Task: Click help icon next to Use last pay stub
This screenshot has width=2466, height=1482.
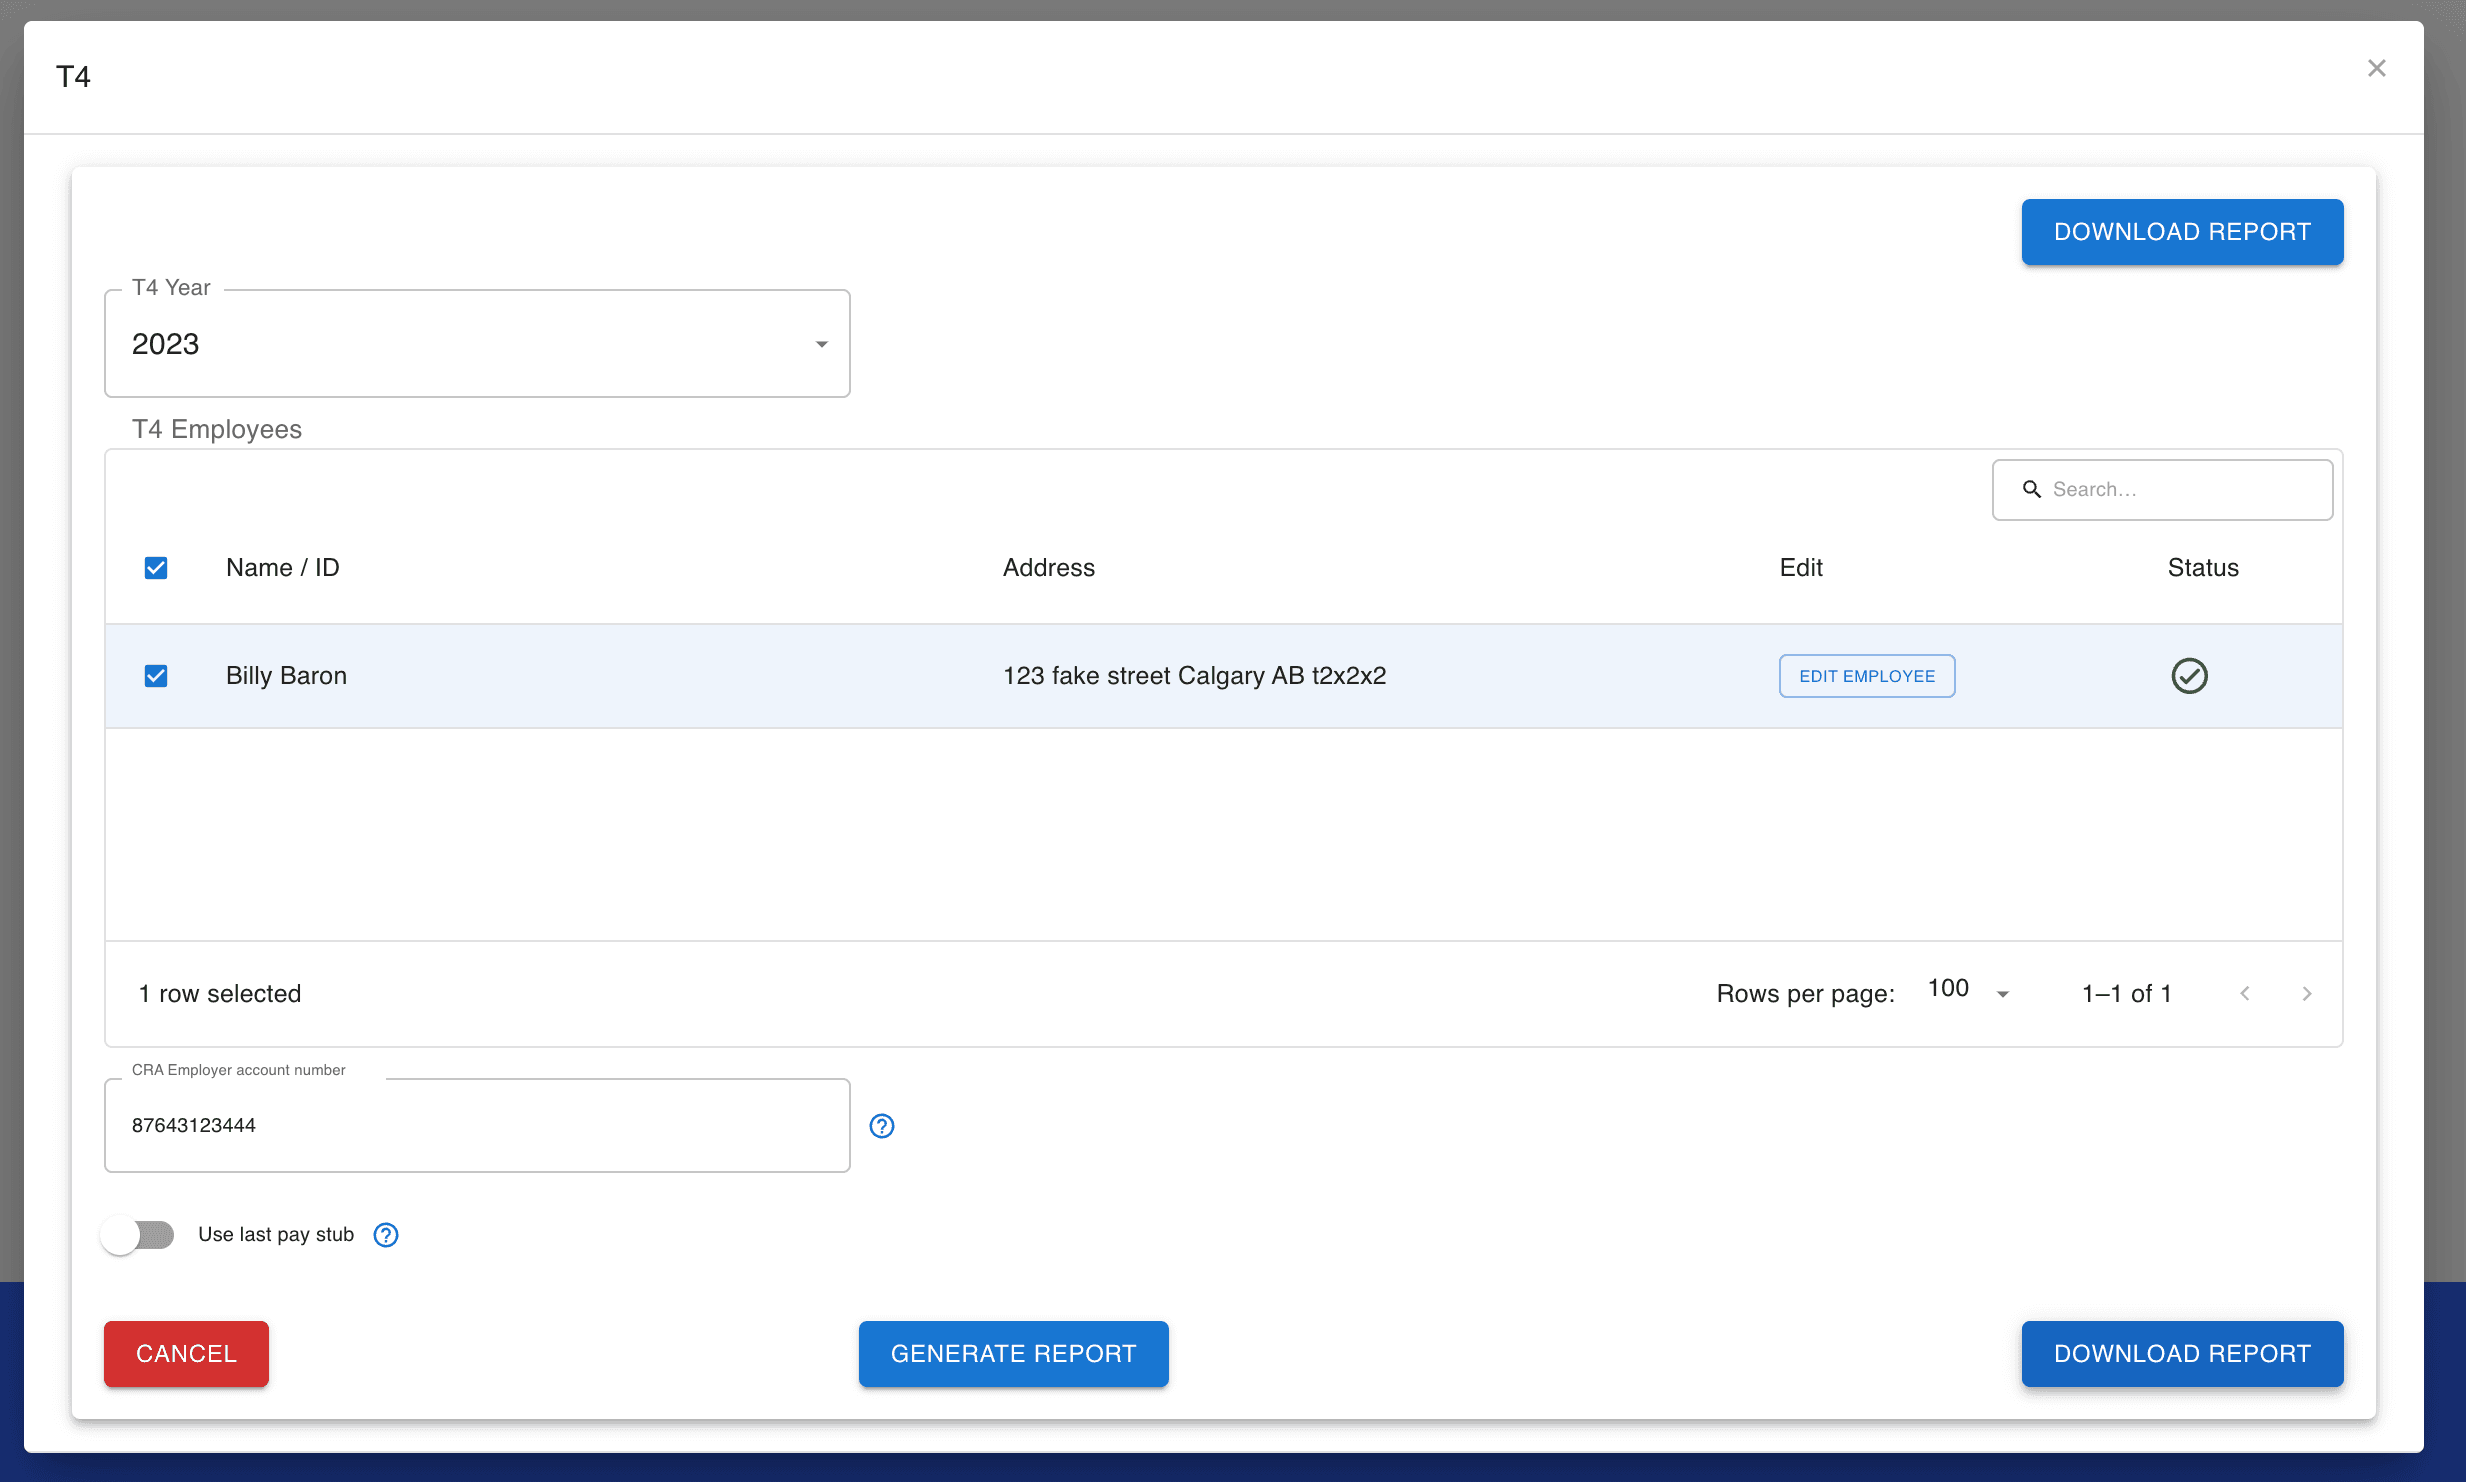Action: (386, 1235)
